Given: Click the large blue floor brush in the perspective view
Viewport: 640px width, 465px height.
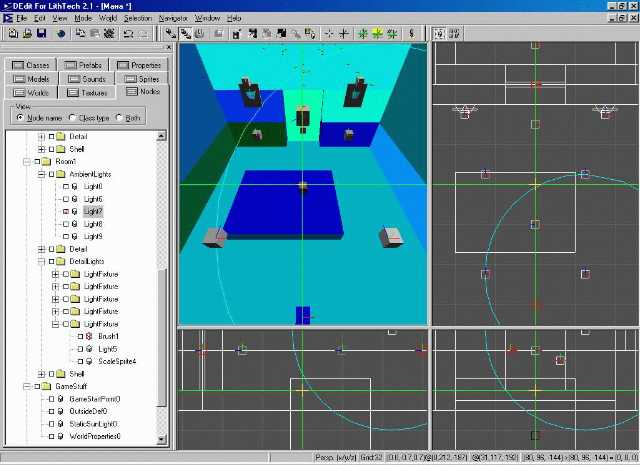Looking at the screenshot, I should click(x=282, y=204).
